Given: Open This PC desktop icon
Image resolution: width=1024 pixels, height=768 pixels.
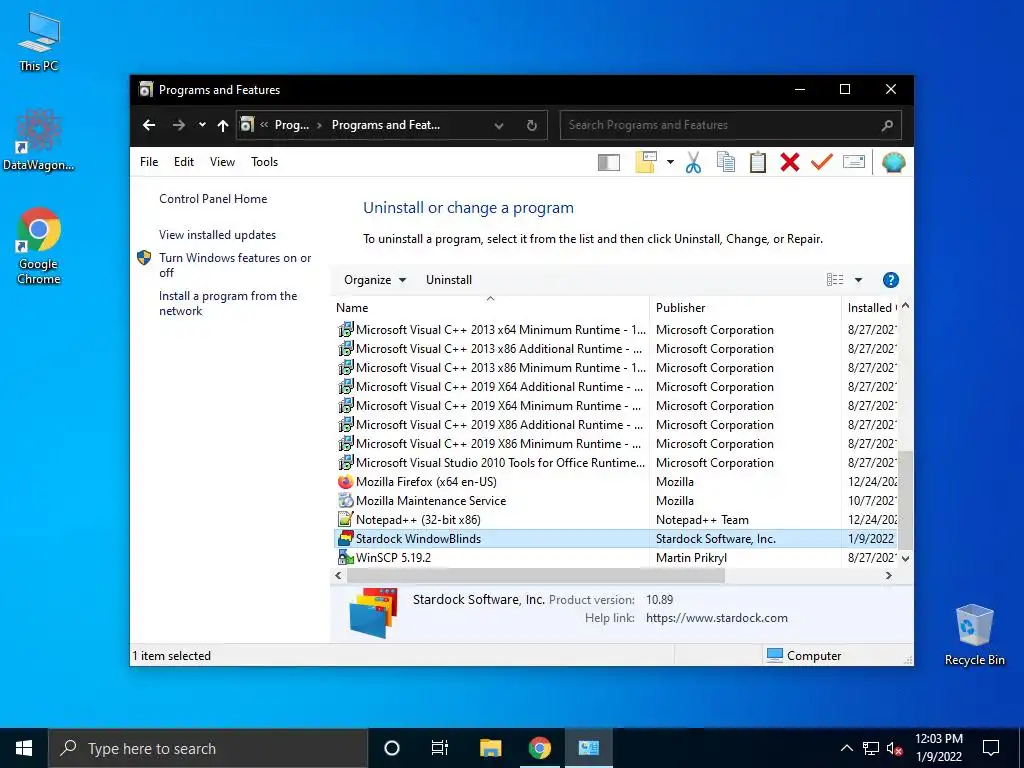Looking at the screenshot, I should coord(39,42).
